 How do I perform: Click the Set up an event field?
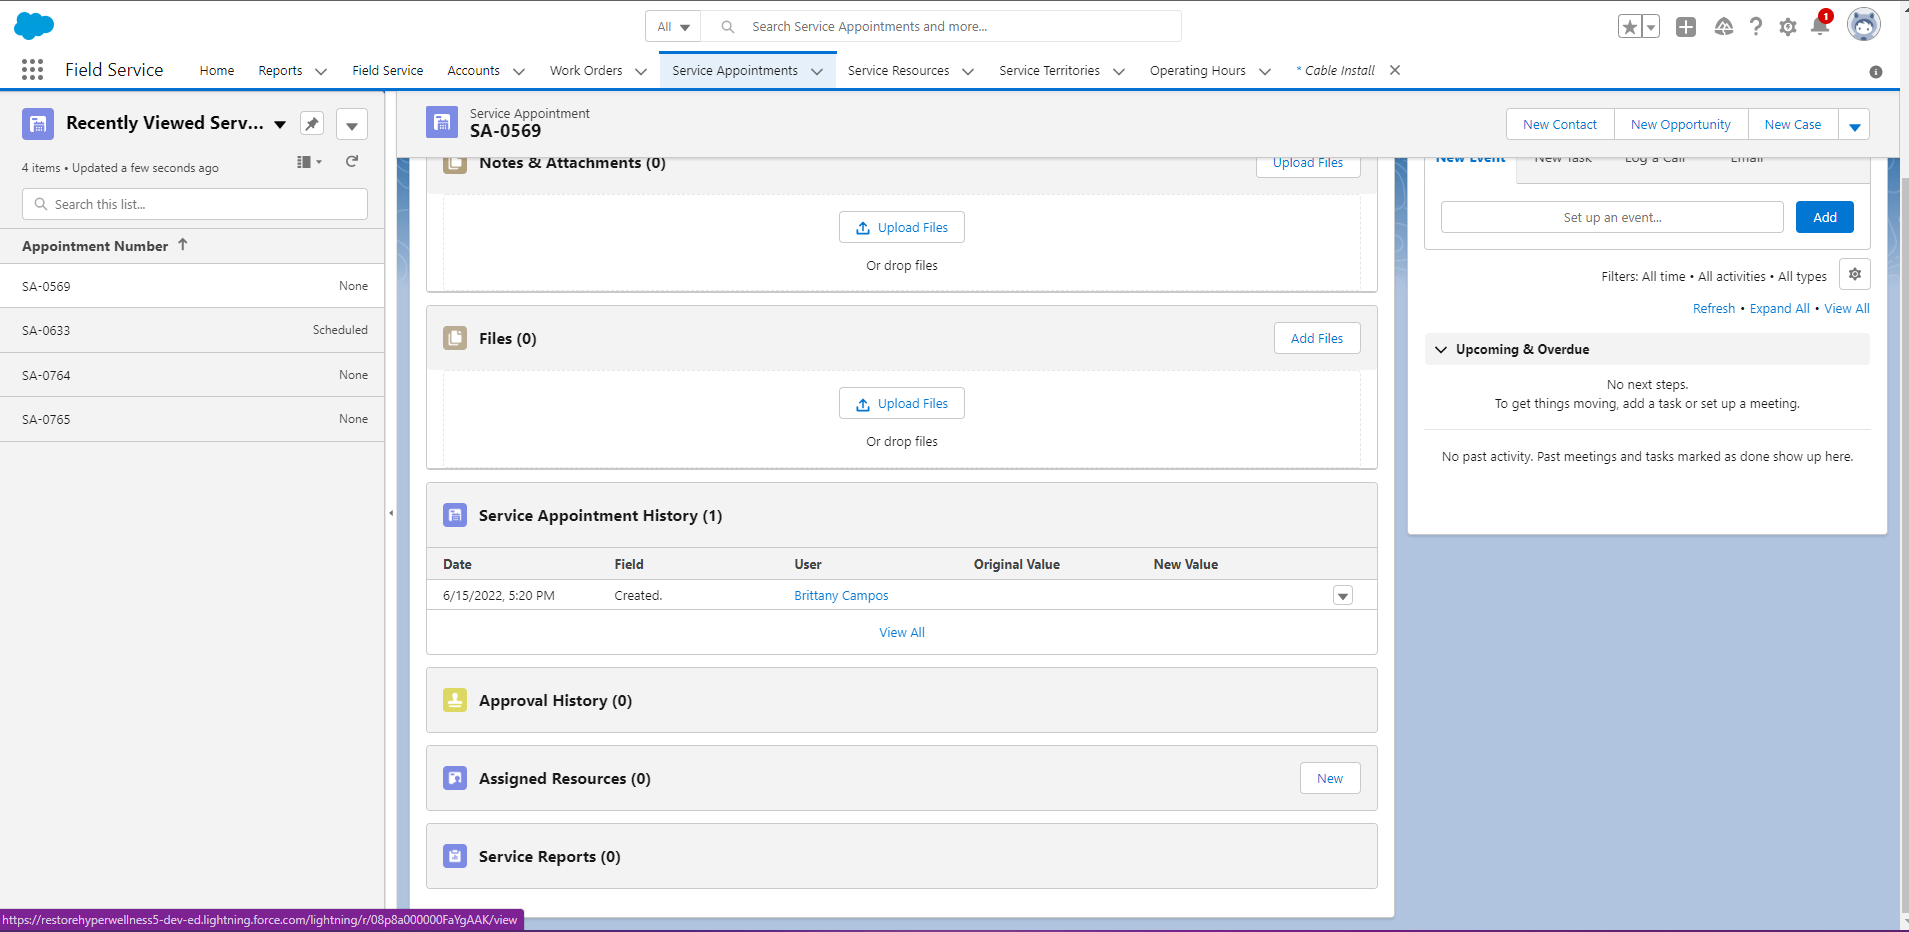click(1612, 217)
